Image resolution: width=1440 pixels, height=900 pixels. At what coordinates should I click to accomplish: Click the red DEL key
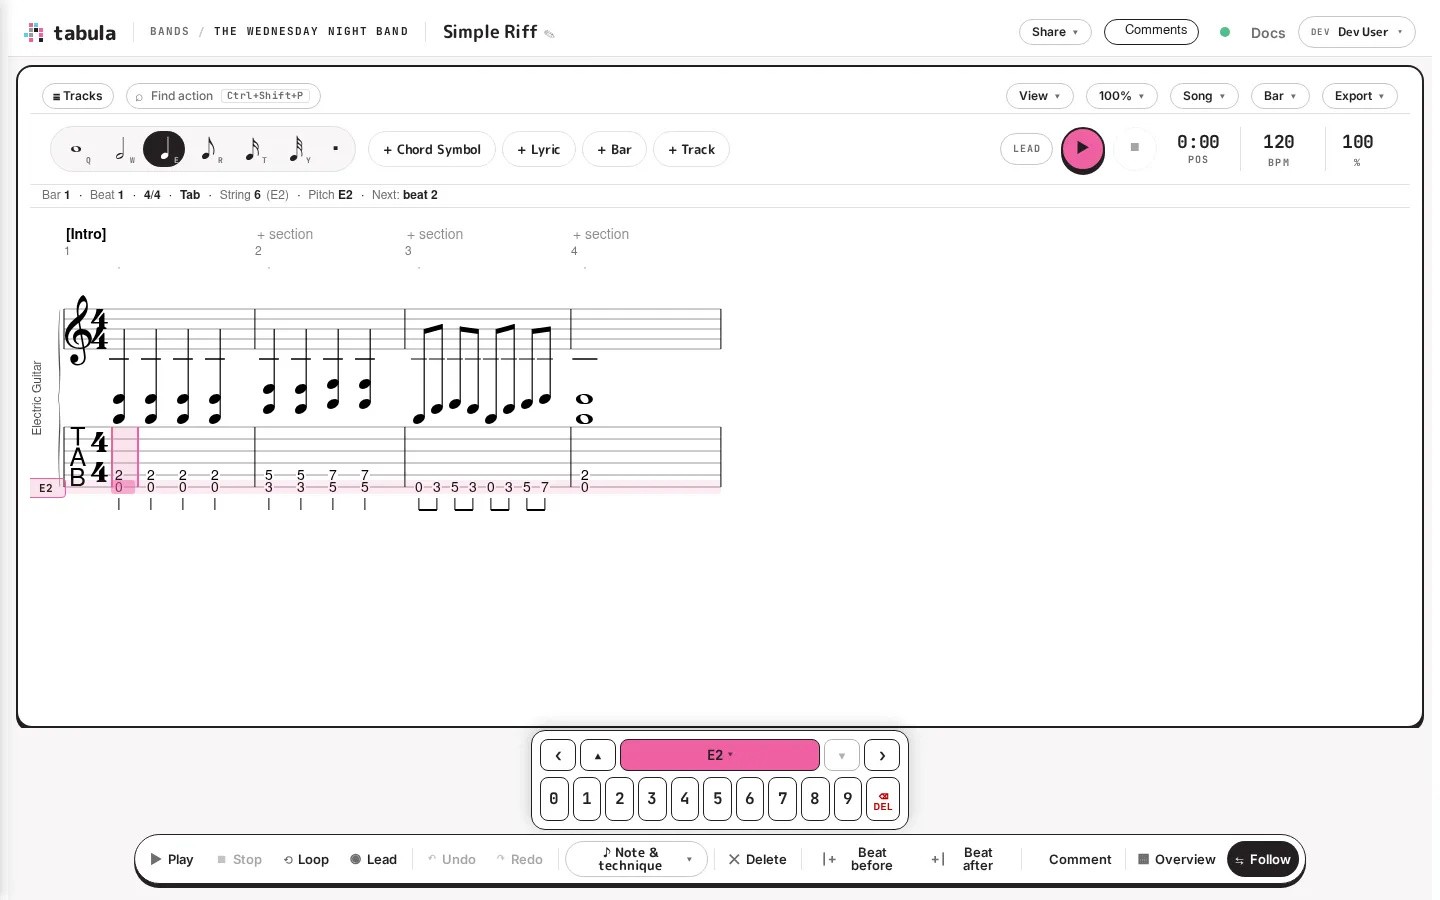(x=883, y=799)
